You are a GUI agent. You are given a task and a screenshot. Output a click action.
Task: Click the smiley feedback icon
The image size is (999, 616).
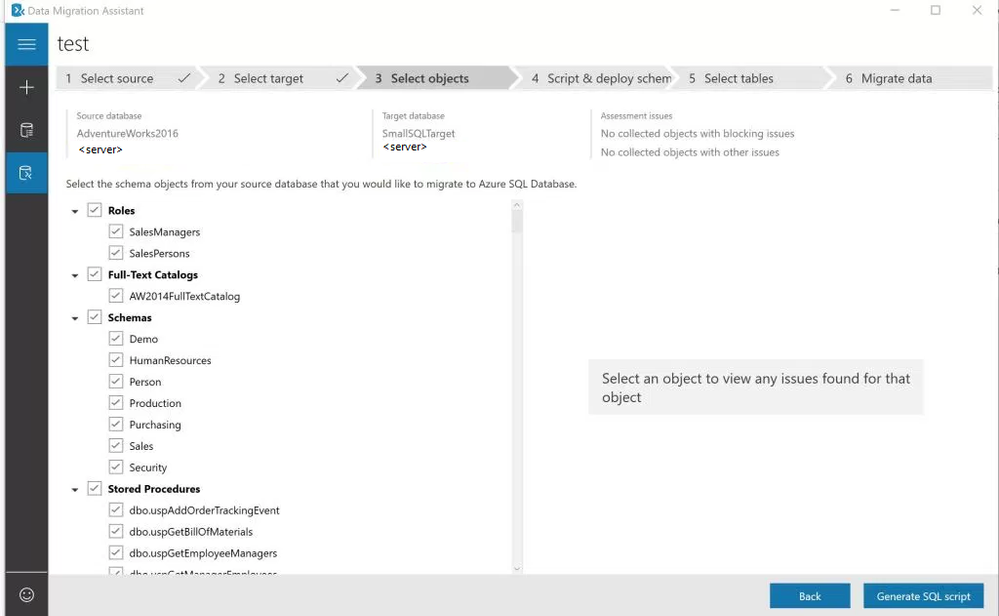[x=27, y=594]
